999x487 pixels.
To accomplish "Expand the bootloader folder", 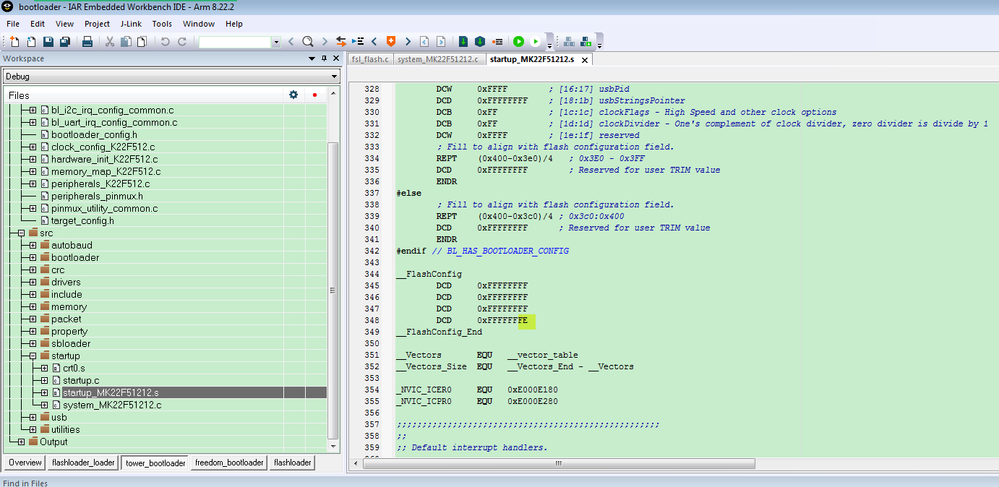I will [33, 258].
